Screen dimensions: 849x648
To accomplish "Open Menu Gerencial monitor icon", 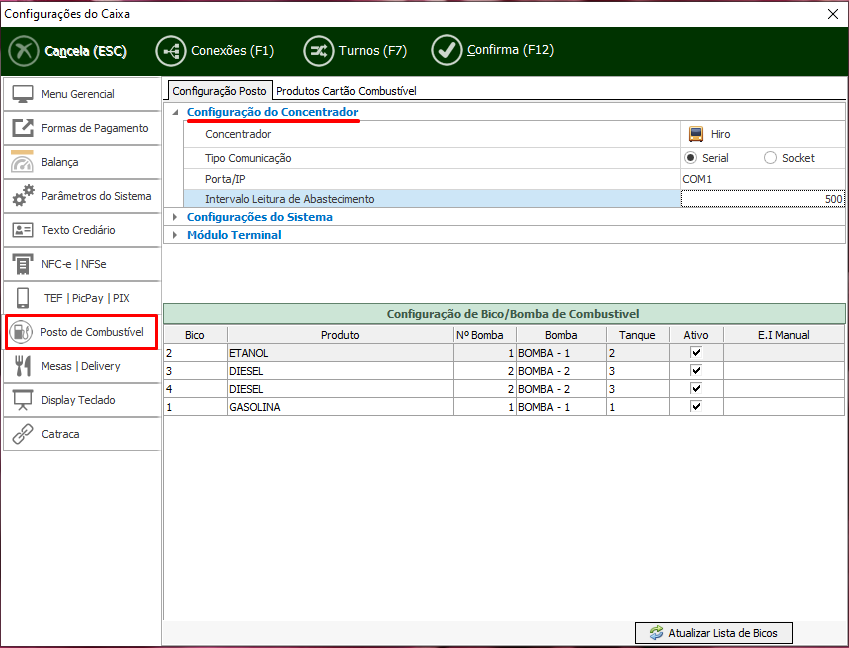I will pos(23,94).
